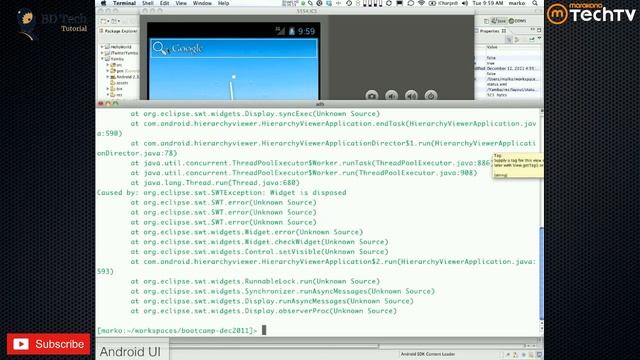Select the assets folder in Package Explorer
The height and width of the screenshot is (360, 640).
click(x=122, y=83)
